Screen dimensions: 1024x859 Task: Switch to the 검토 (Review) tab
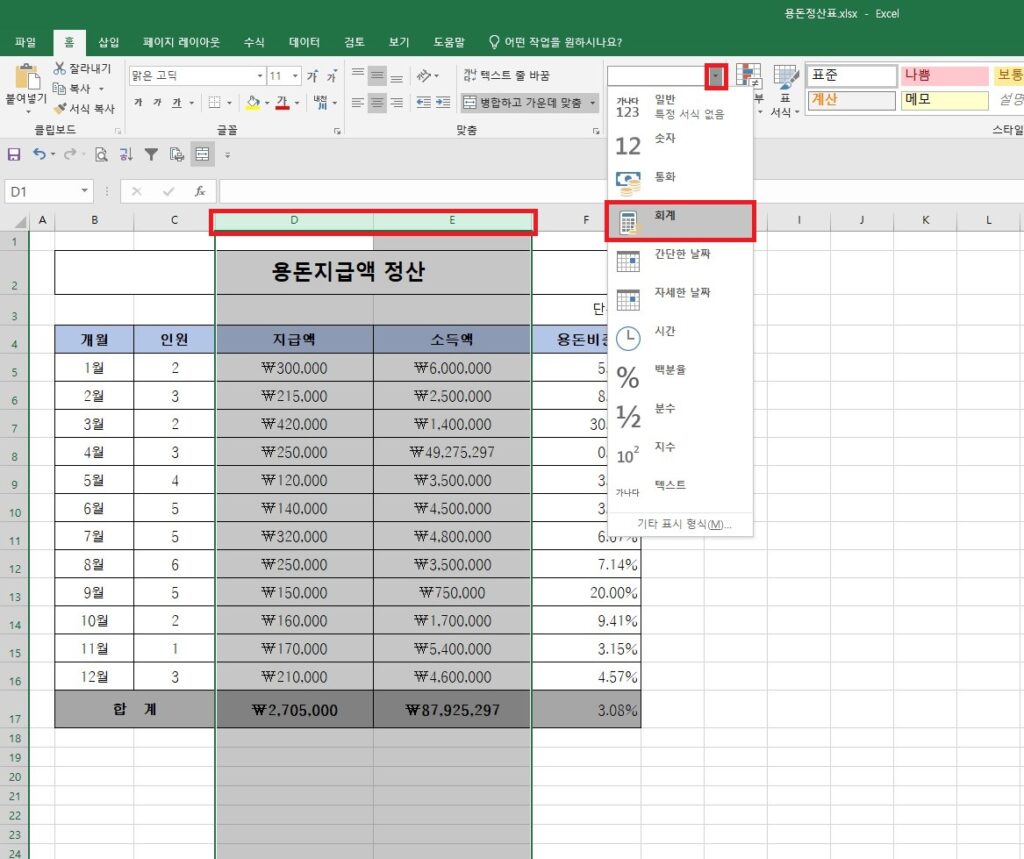[354, 42]
